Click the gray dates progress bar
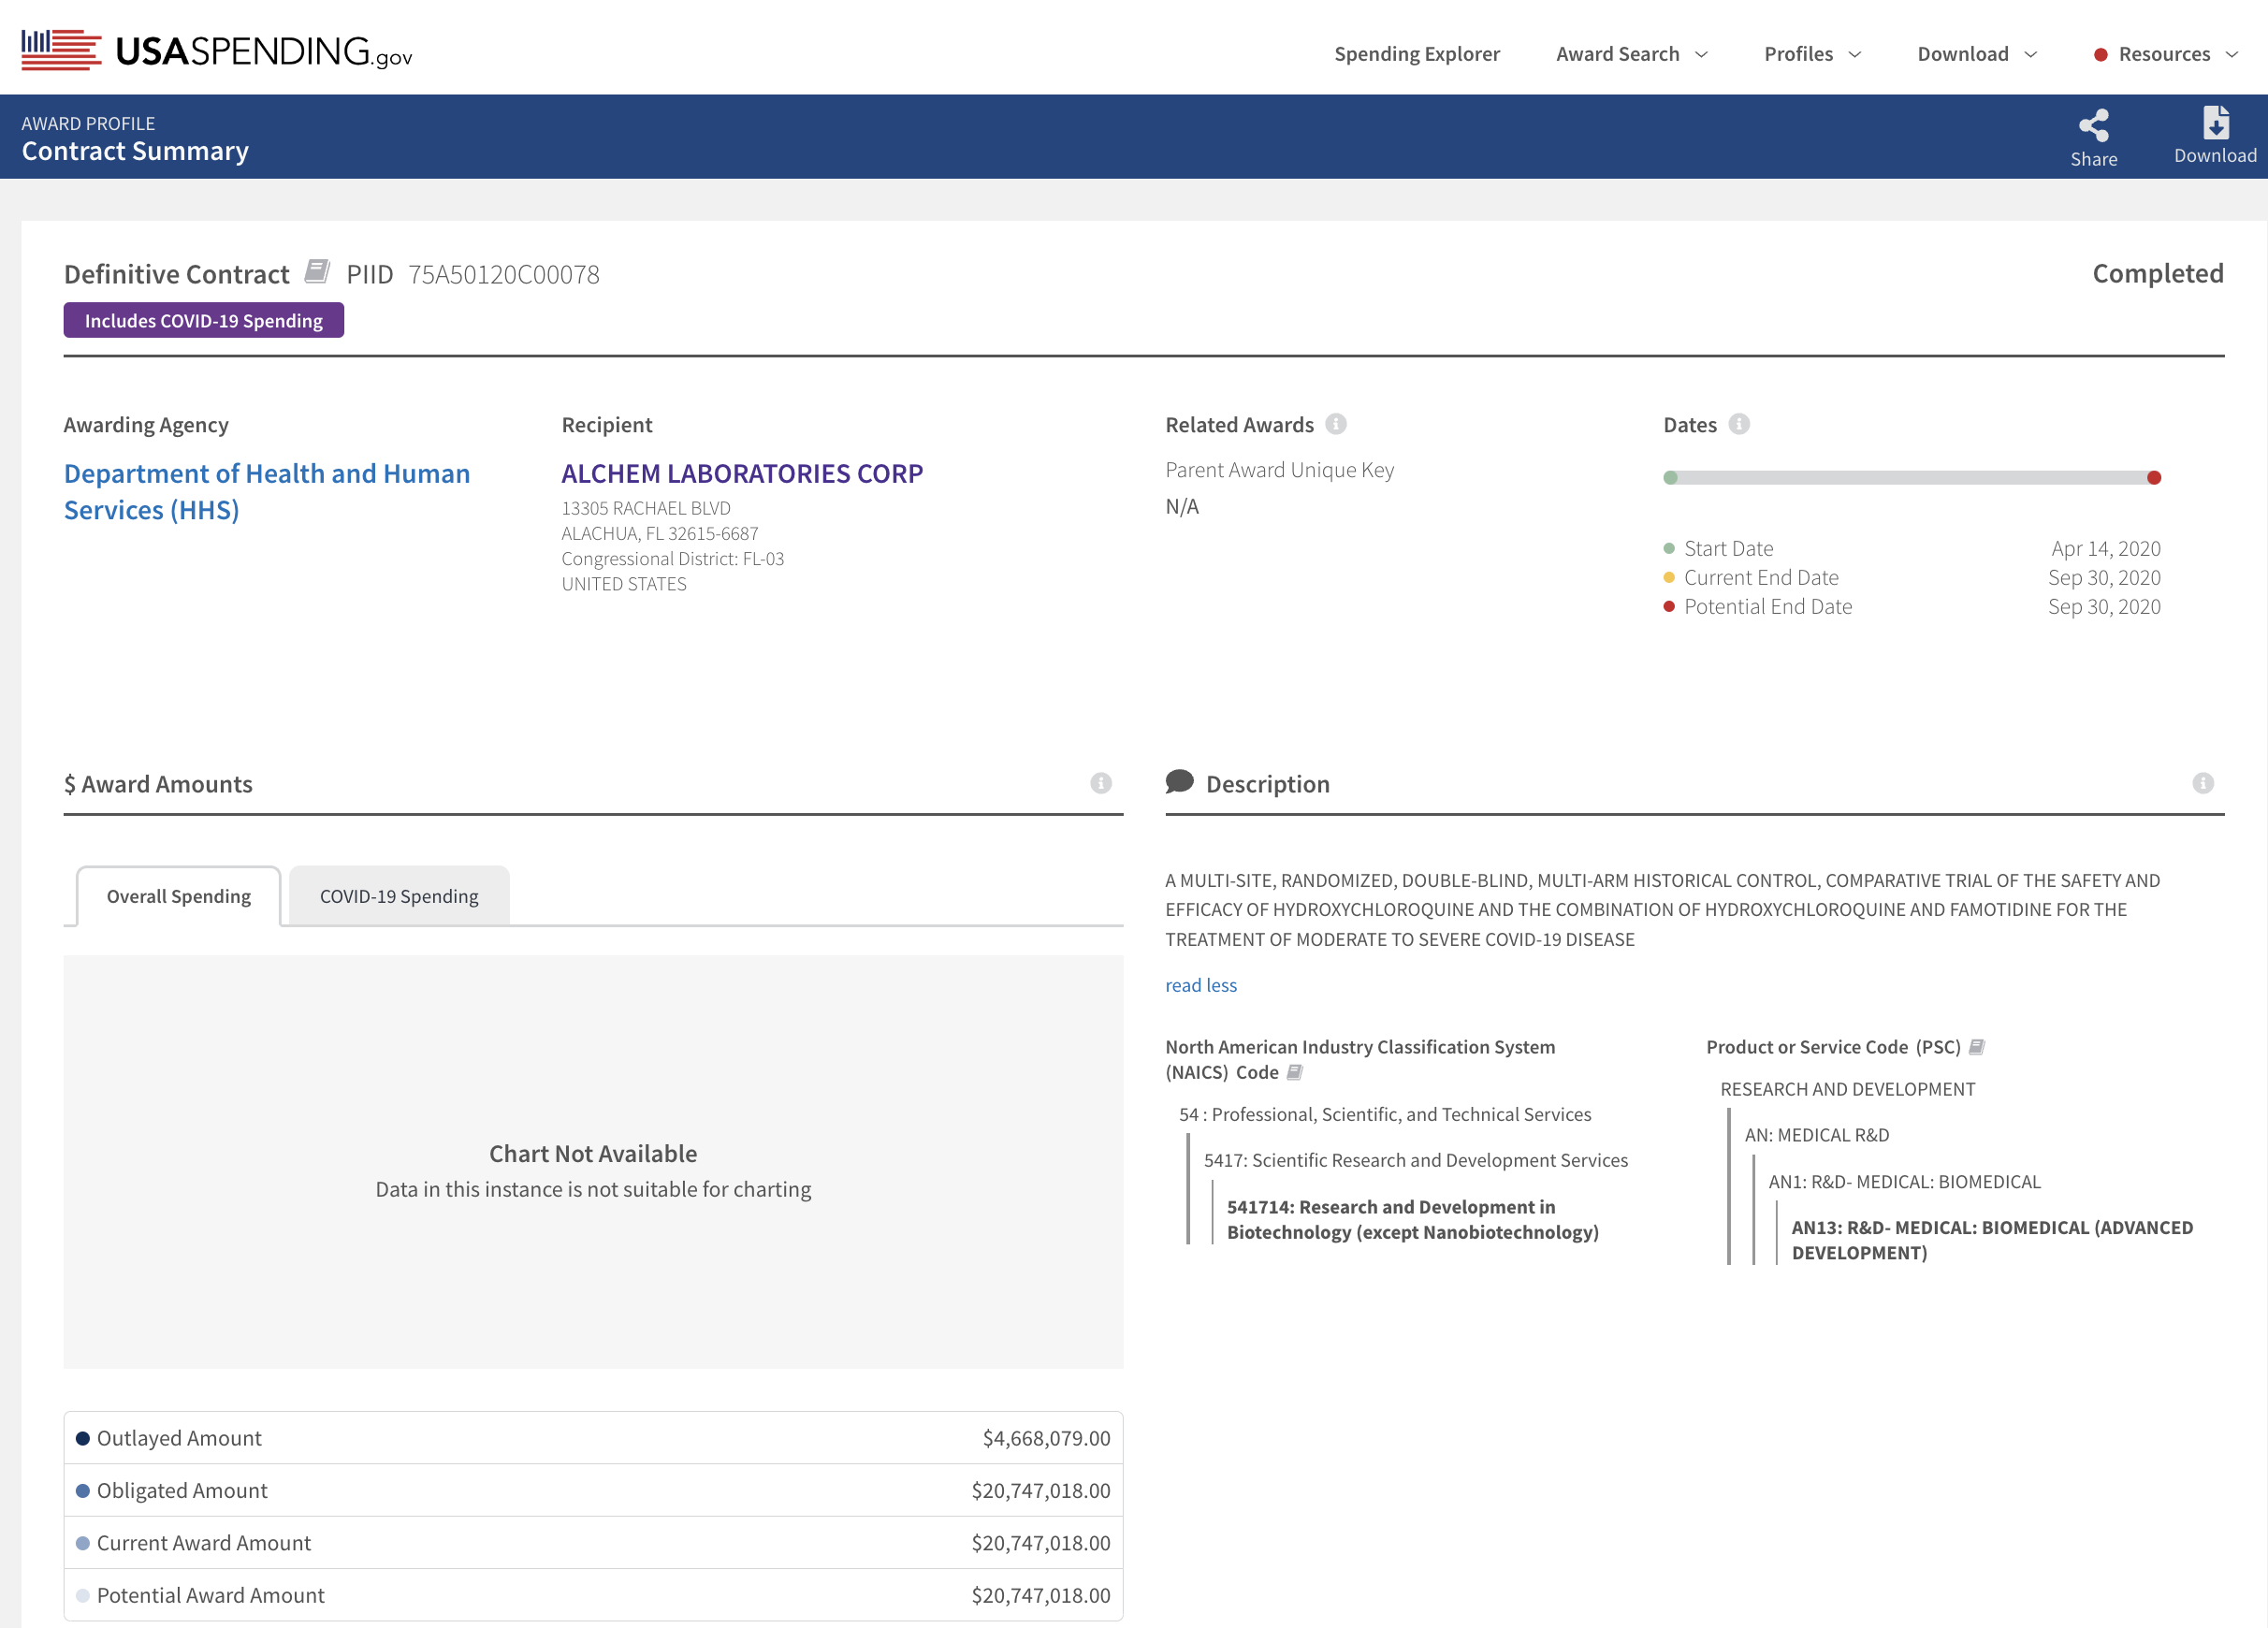The width and height of the screenshot is (2268, 1628). click(x=1912, y=478)
